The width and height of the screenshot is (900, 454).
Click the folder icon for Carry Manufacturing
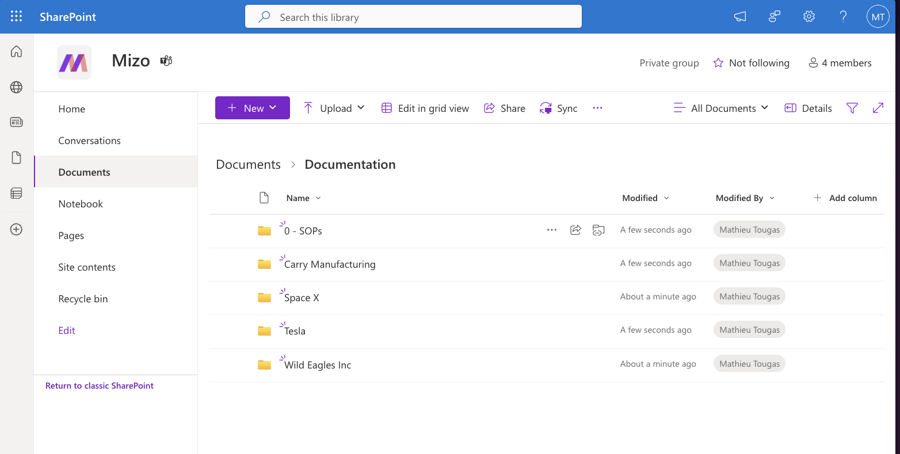(264, 264)
